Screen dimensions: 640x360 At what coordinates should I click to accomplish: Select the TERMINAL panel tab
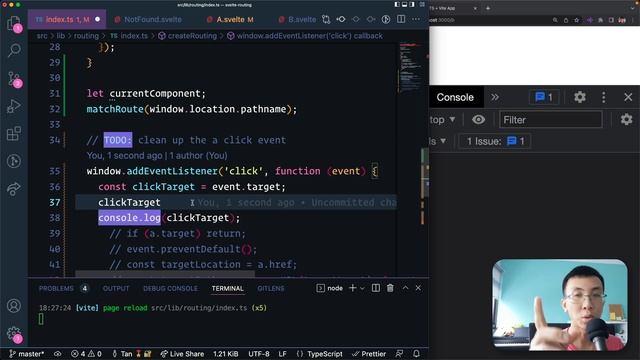pyautogui.click(x=227, y=288)
